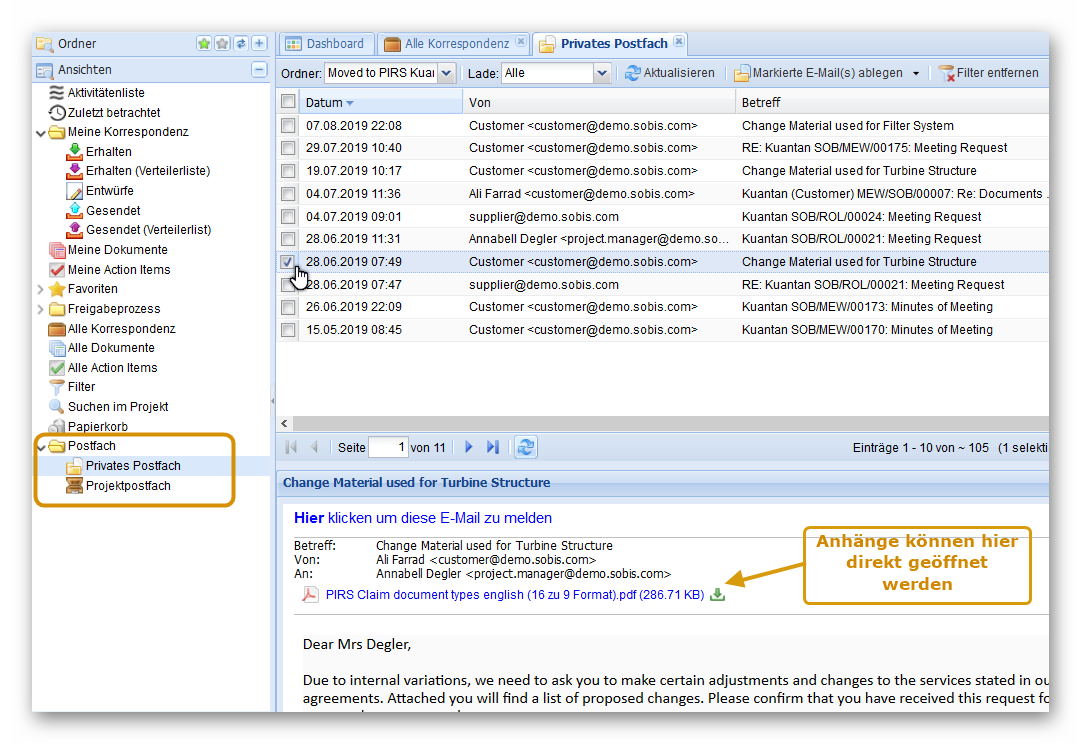Expand the Favoriten tree node
Screen dimensions: 1081x744
click(x=40, y=289)
